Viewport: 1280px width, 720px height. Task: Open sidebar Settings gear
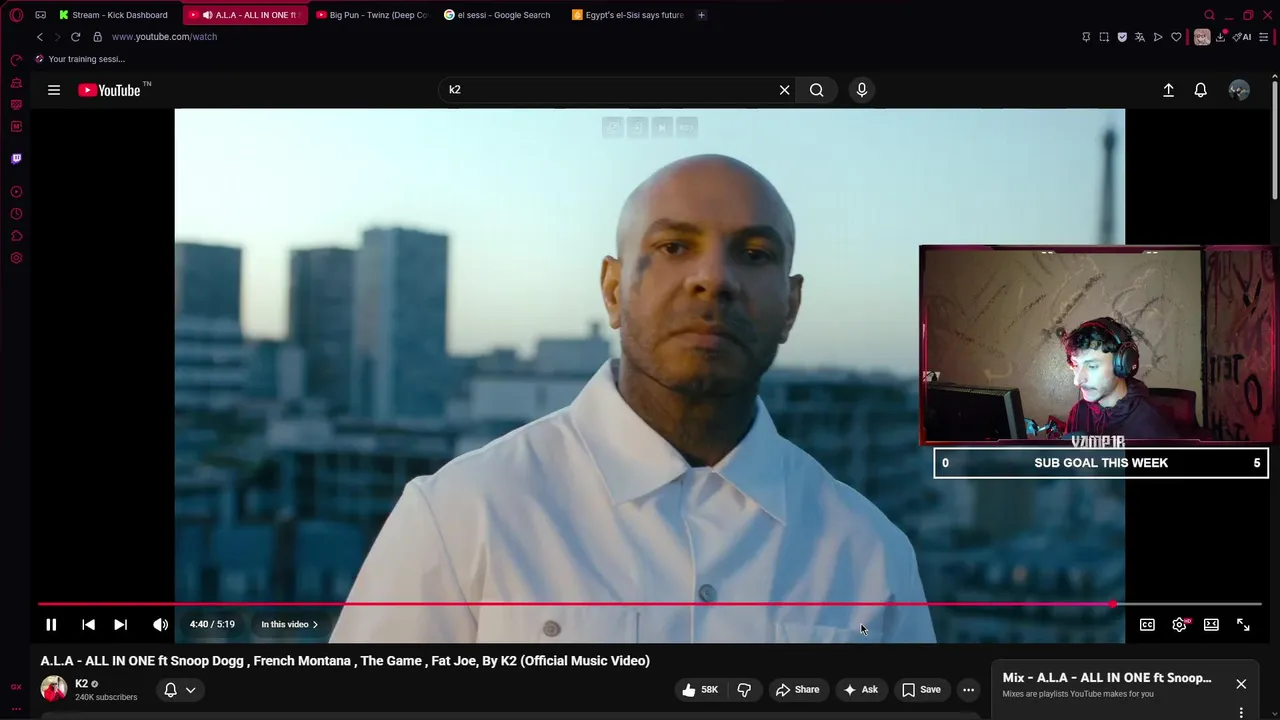tap(16, 257)
